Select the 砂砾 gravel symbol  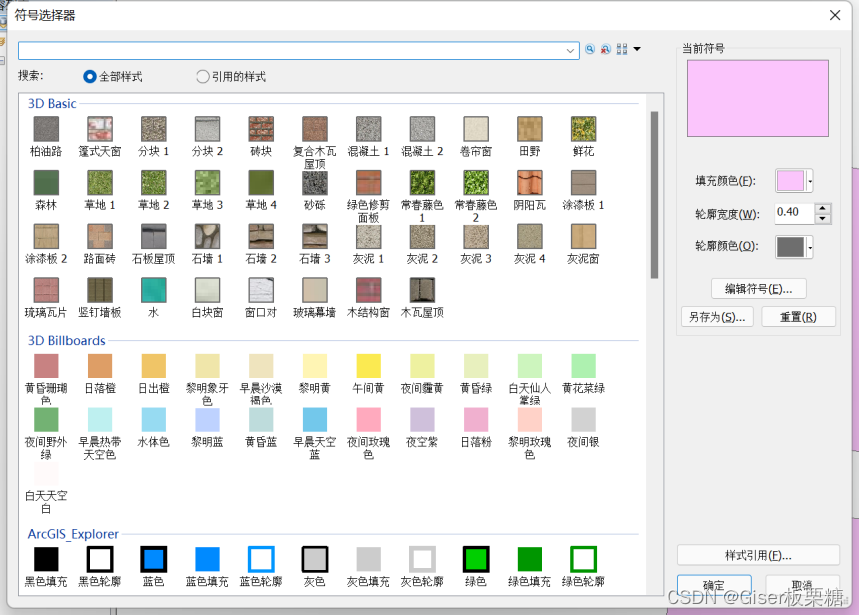coord(314,182)
